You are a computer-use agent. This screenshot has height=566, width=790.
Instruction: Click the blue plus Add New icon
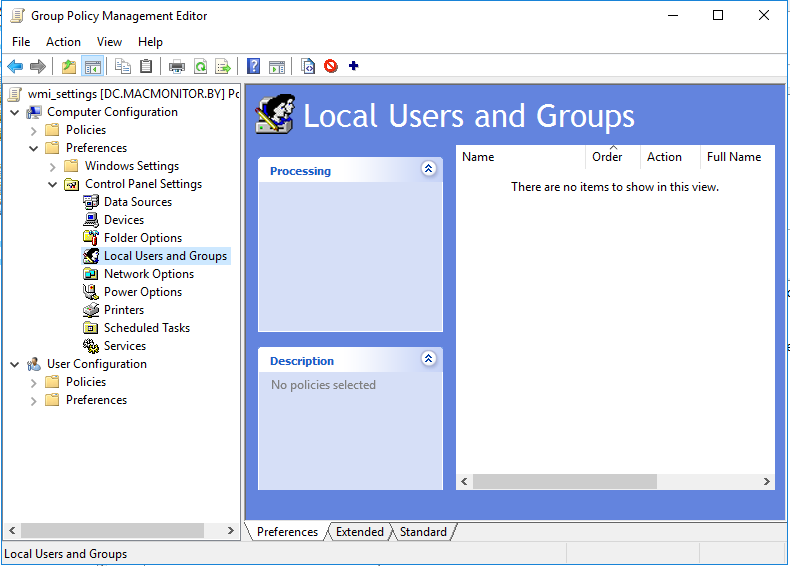click(x=353, y=67)
